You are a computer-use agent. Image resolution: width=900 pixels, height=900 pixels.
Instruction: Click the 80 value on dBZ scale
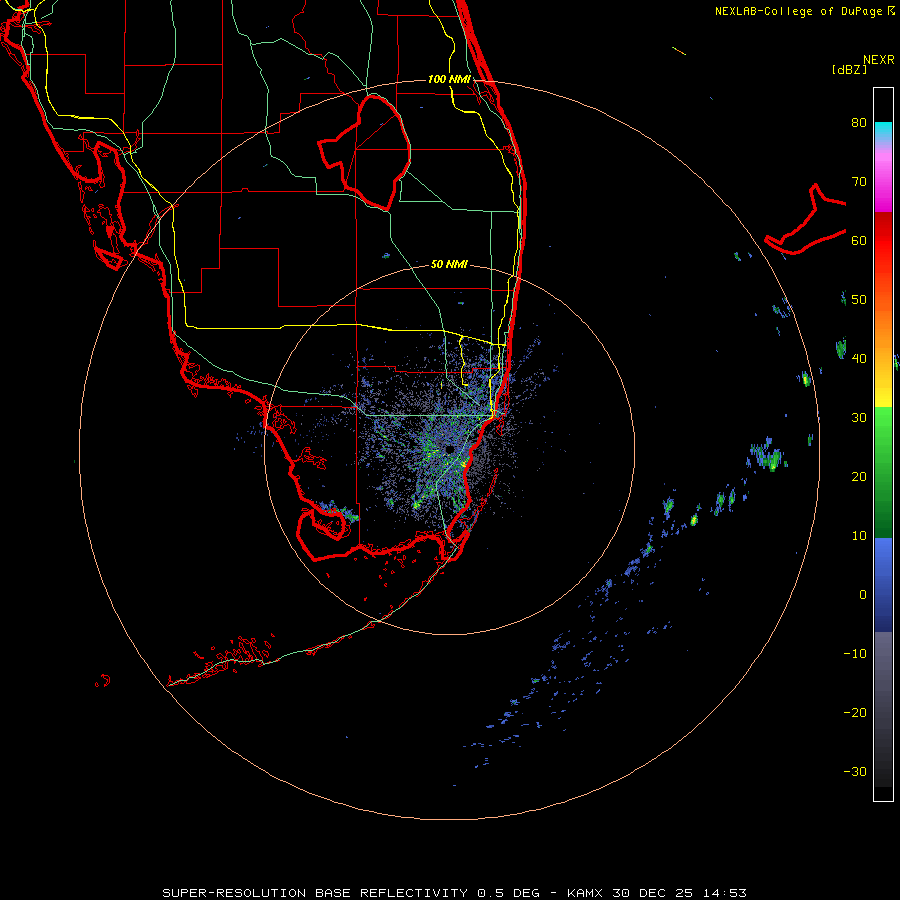[x=859, y=122]
